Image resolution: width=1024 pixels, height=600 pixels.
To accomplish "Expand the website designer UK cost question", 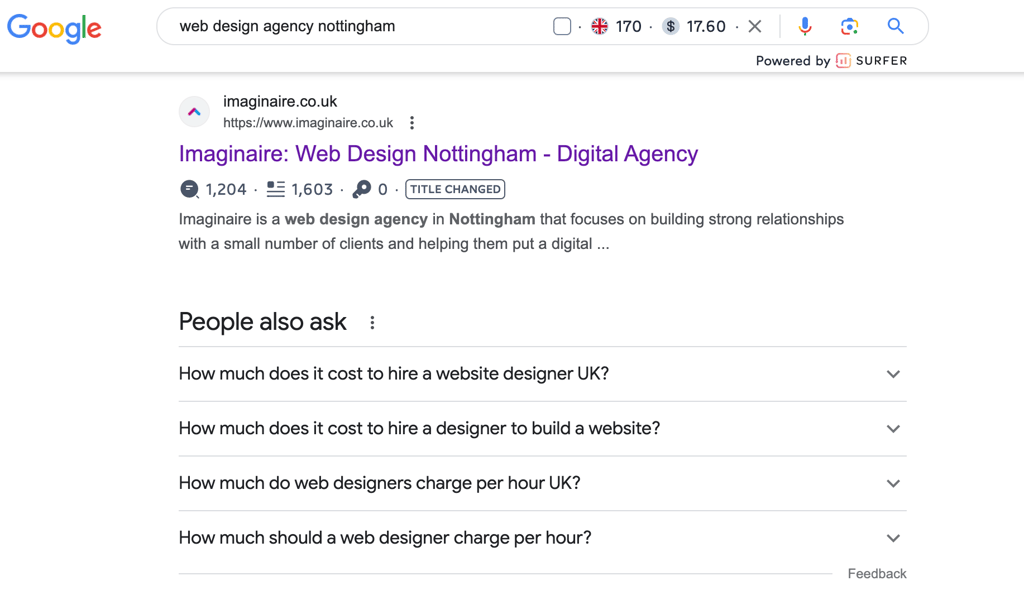I will point(543,374).
